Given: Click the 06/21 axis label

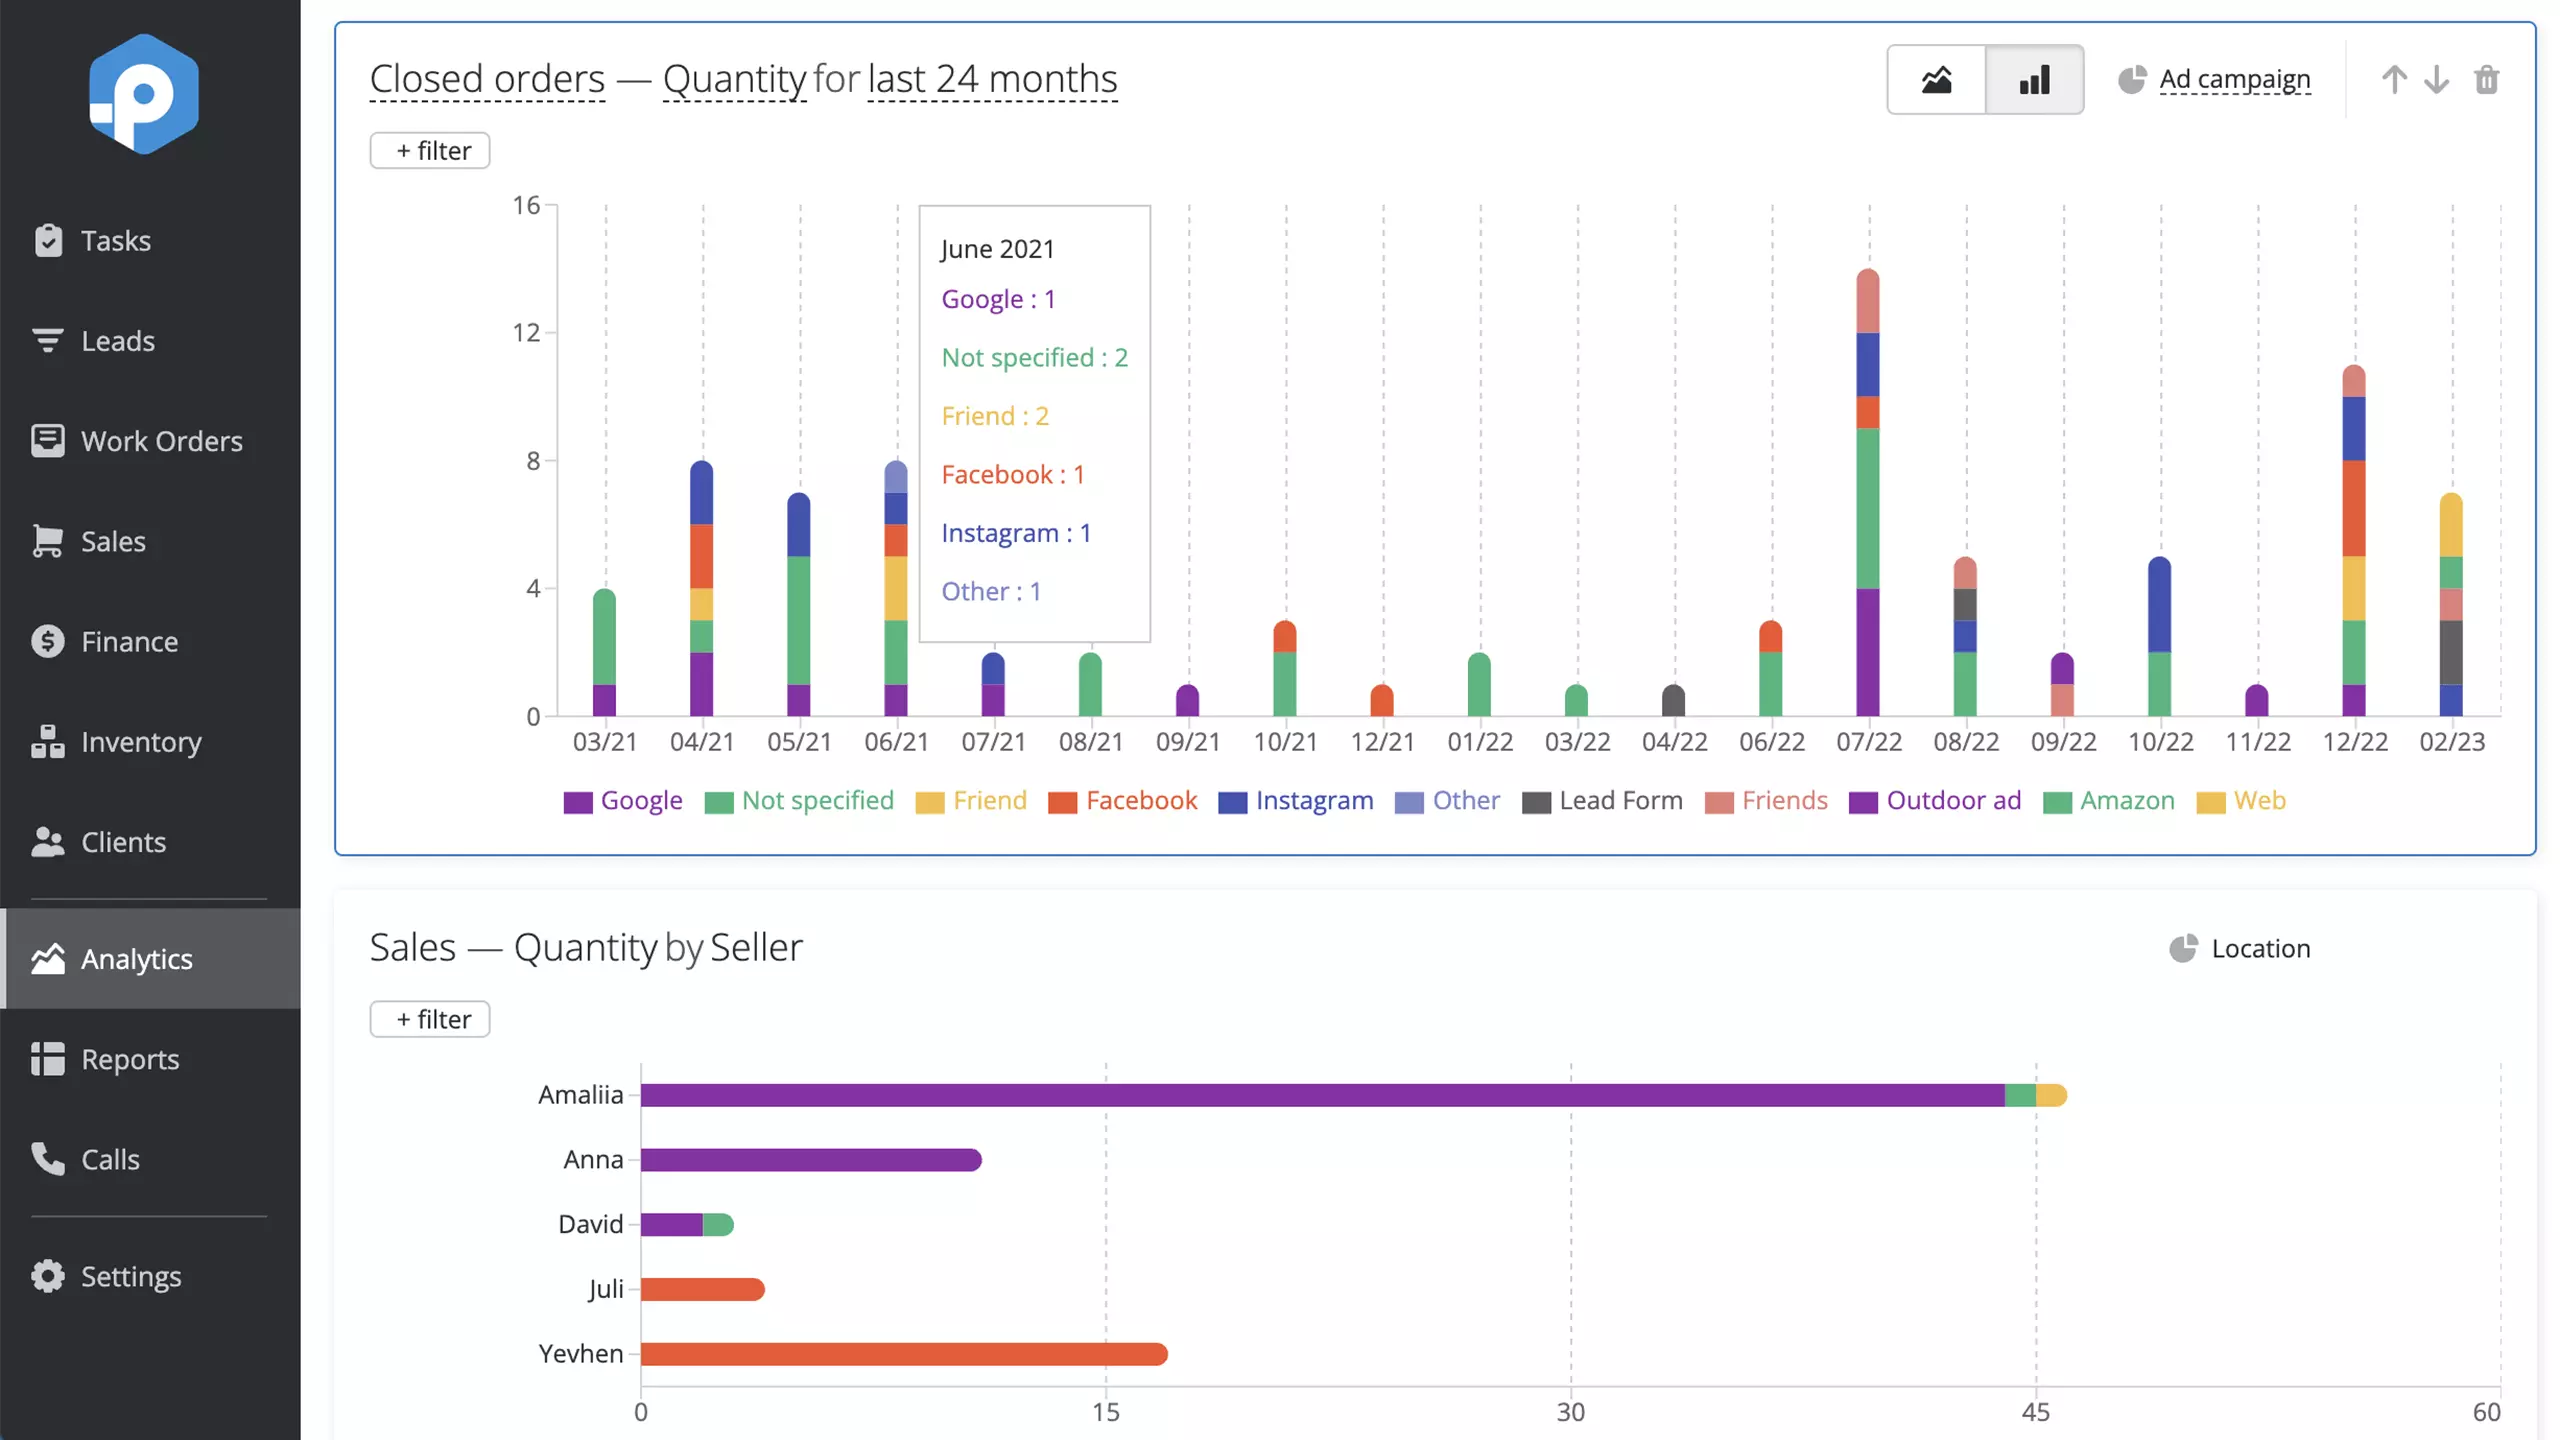Looking at the screenshot, I should point(896,742).
